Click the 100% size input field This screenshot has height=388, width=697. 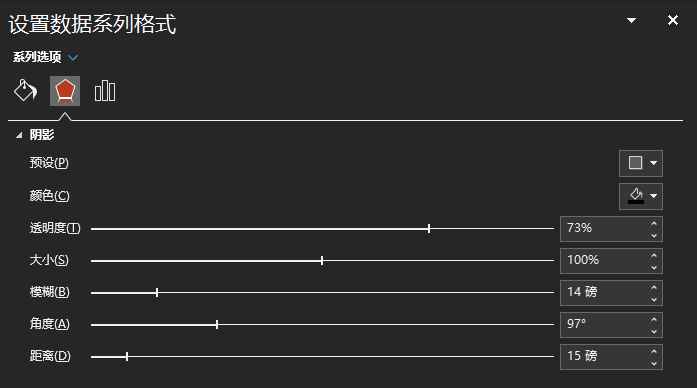(x=604, y=260)
